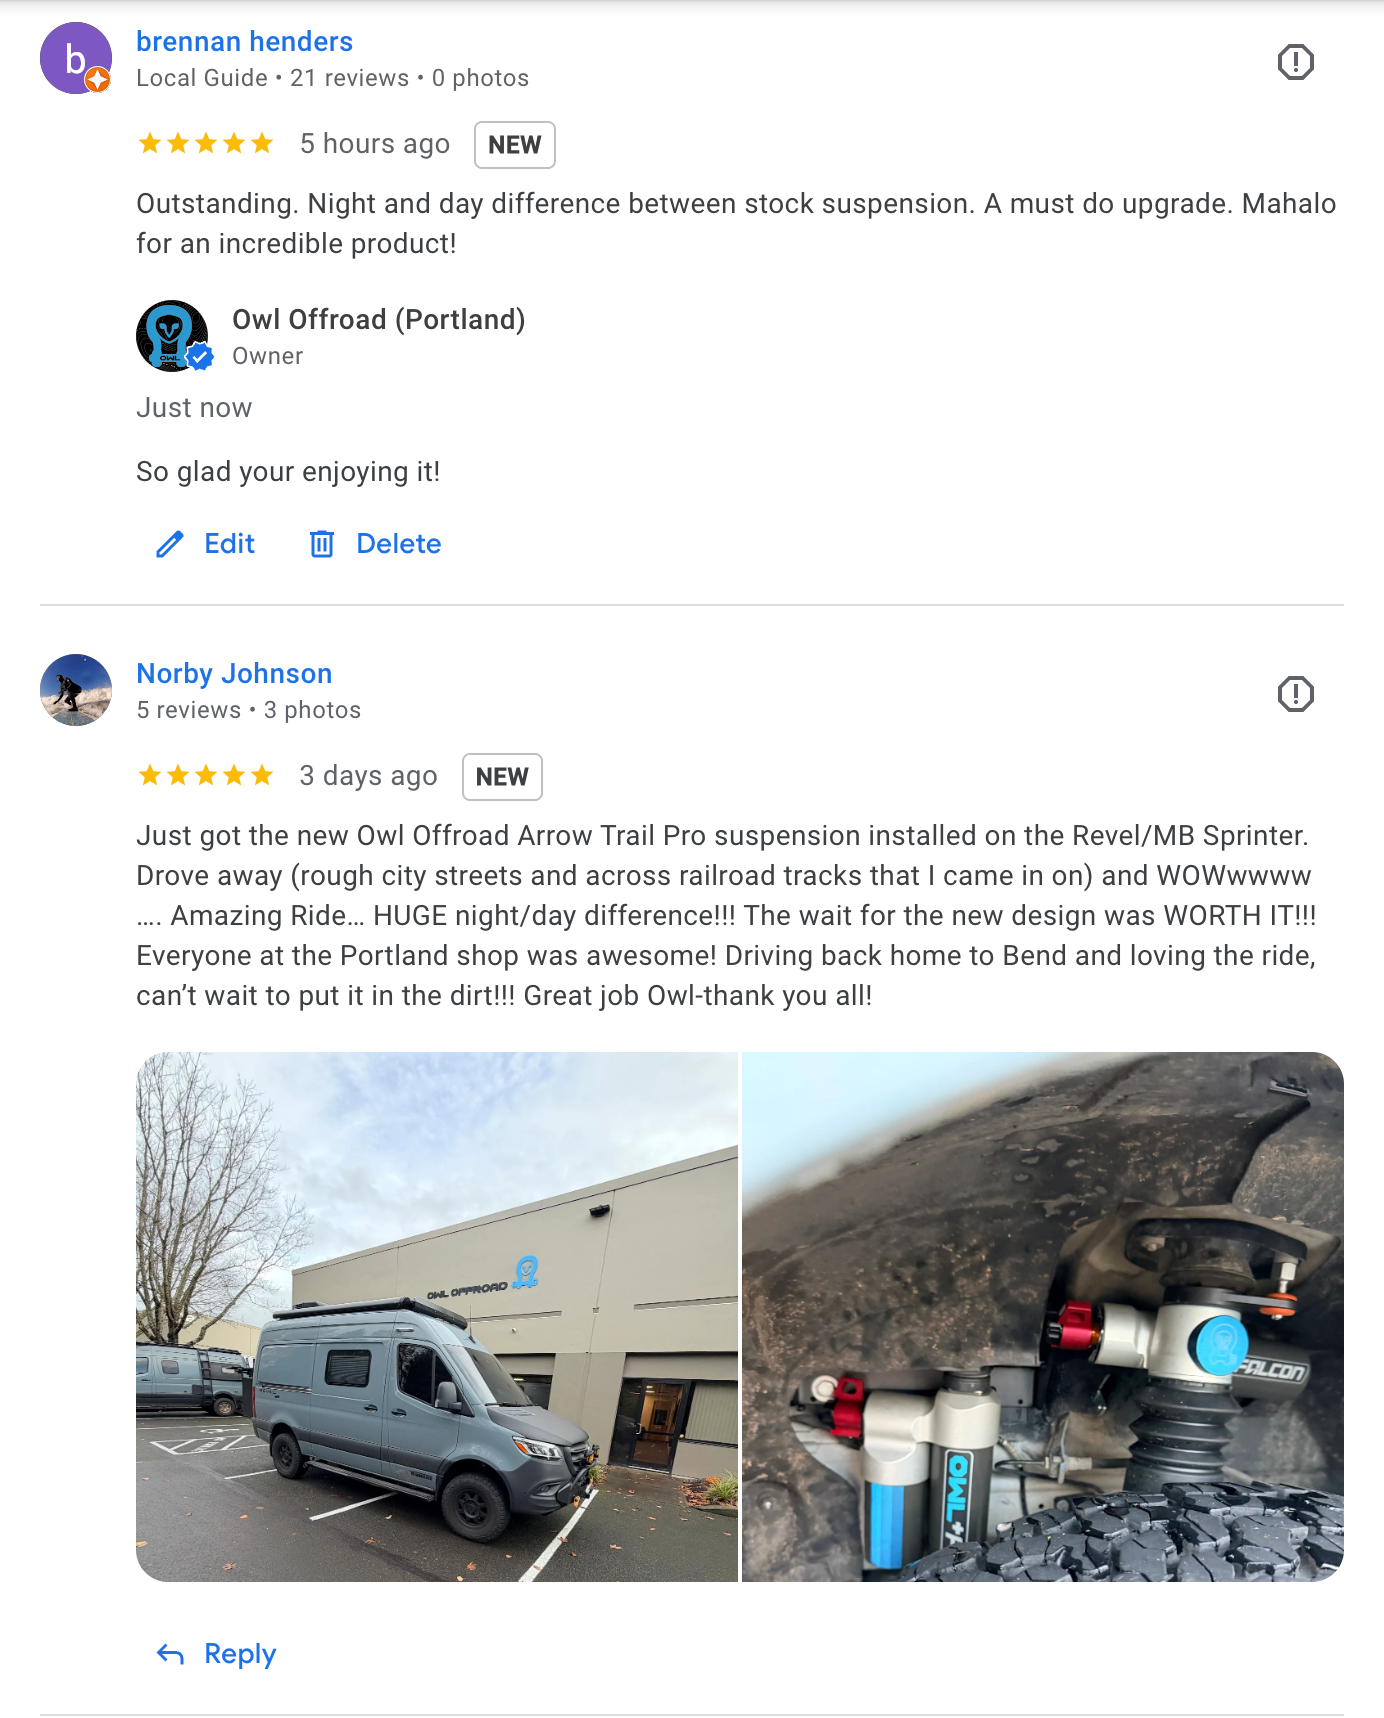Open Norby Johnson's profile picture
The image size is (1384, 1718).
(76, 690)
